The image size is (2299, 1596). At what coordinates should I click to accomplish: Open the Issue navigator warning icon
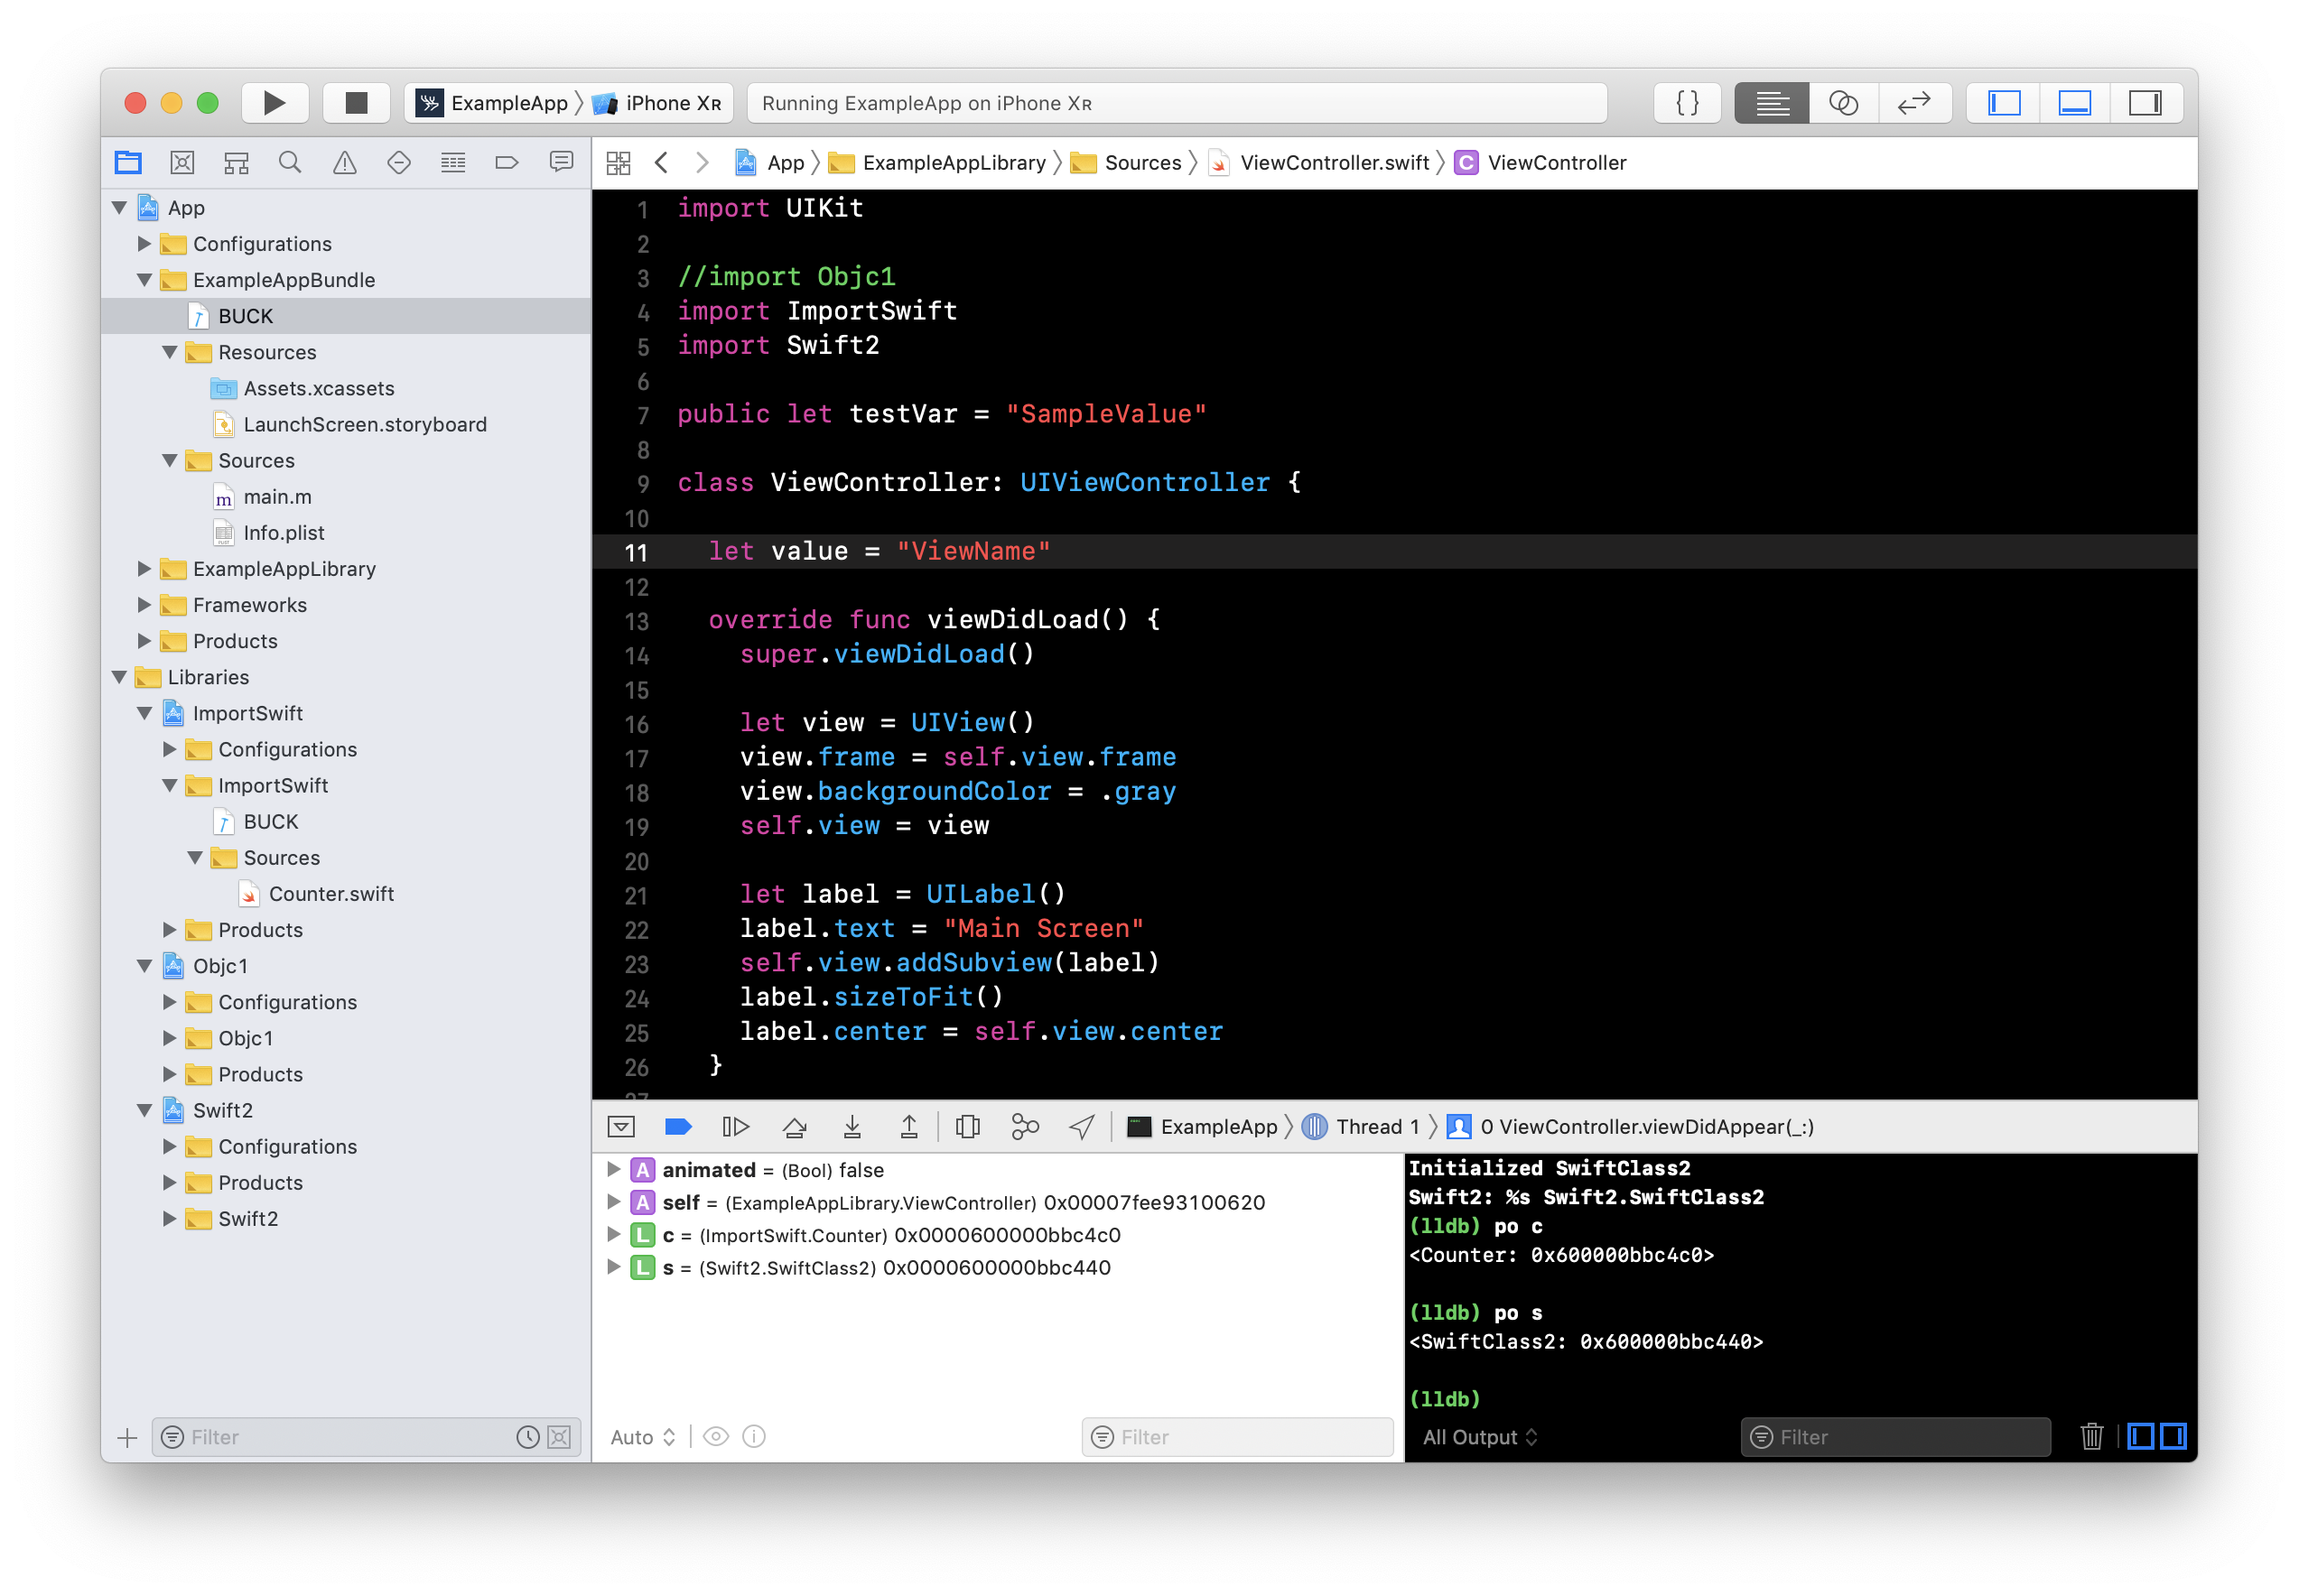(344, 162)
